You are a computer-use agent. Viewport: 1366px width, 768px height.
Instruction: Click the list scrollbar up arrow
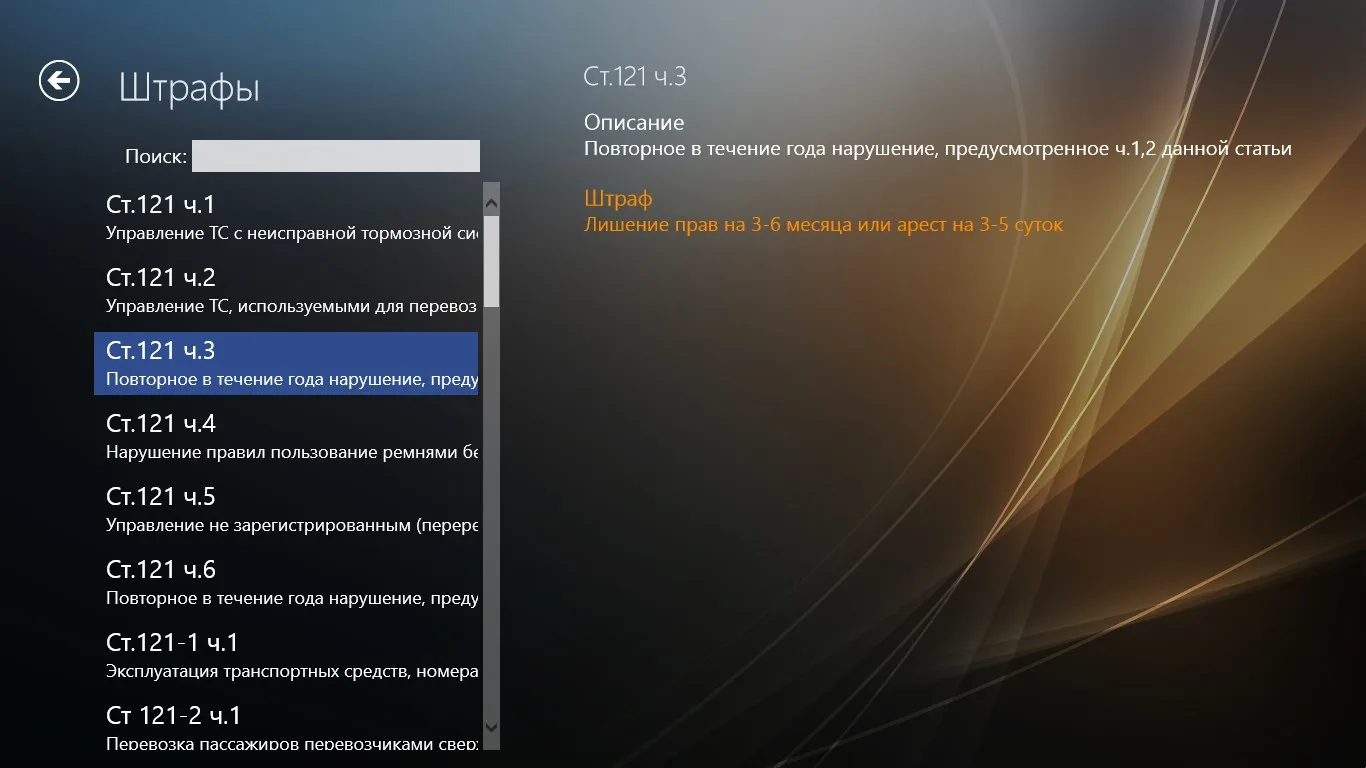pyautogui.click(x=491, y=203)
